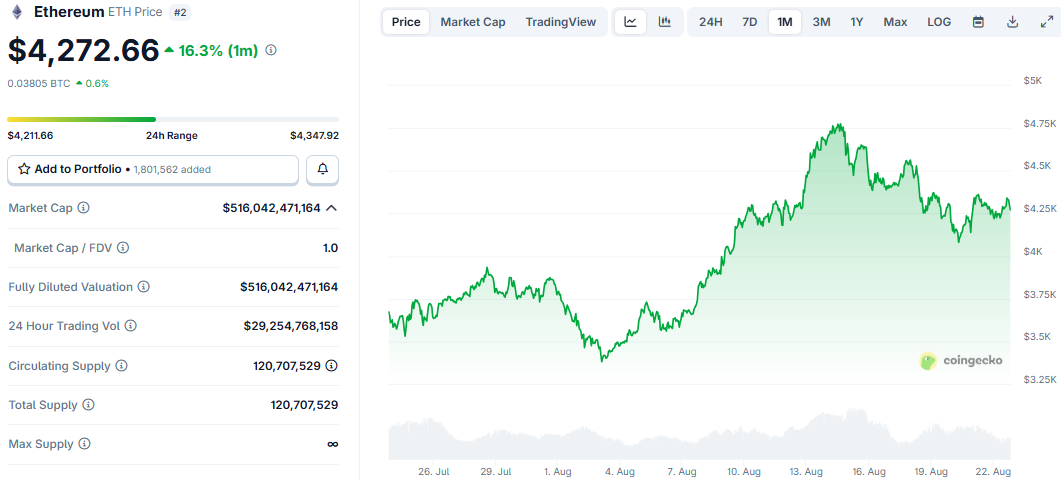Click the star Add to Portfolio button
The width and height of the screenshot is (1061, 480).
(153, 169)
